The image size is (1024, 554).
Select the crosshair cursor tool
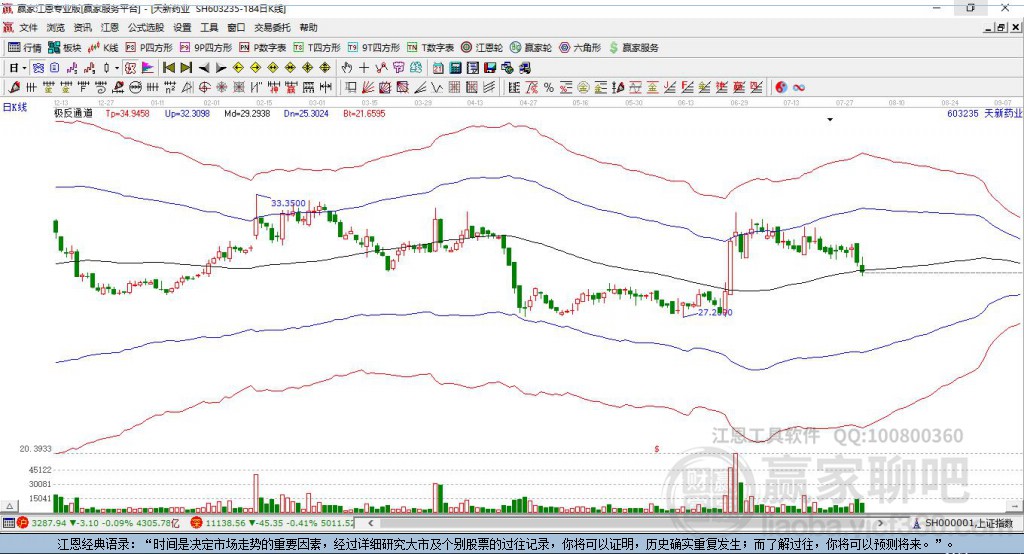364,68
